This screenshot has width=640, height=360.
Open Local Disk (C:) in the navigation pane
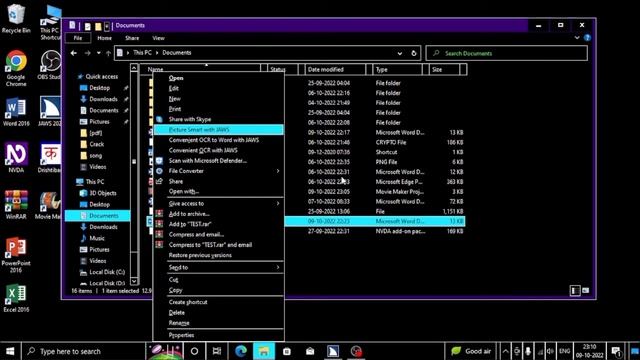click(102, 272)
